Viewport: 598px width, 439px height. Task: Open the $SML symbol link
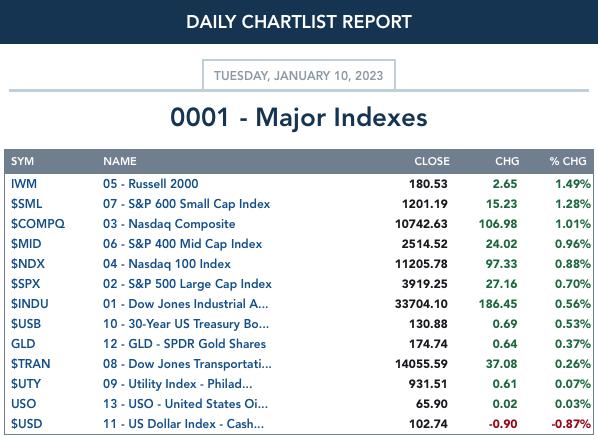26,204
